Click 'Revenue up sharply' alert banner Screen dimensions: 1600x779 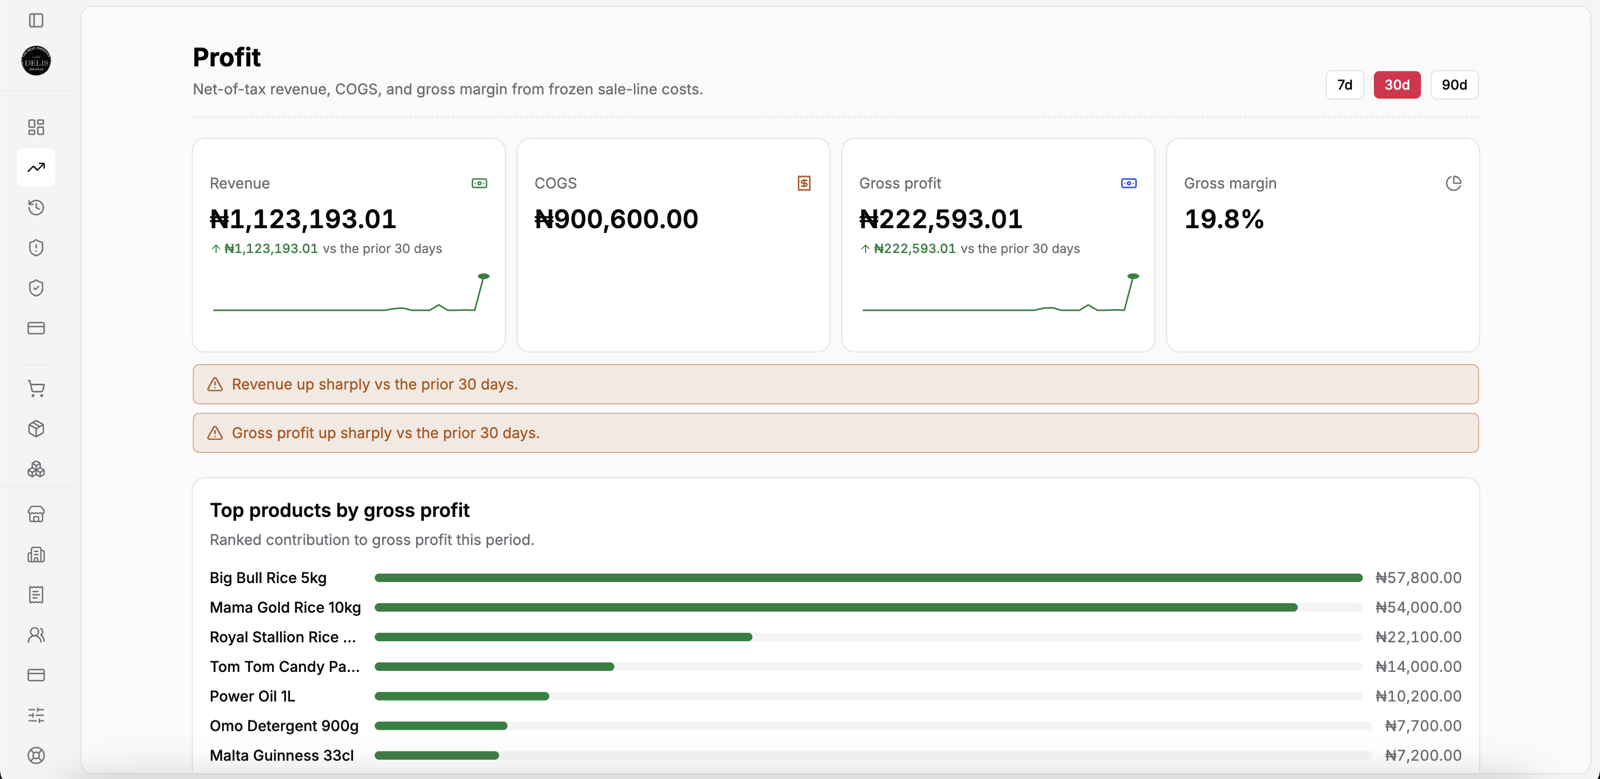[836, 384]
